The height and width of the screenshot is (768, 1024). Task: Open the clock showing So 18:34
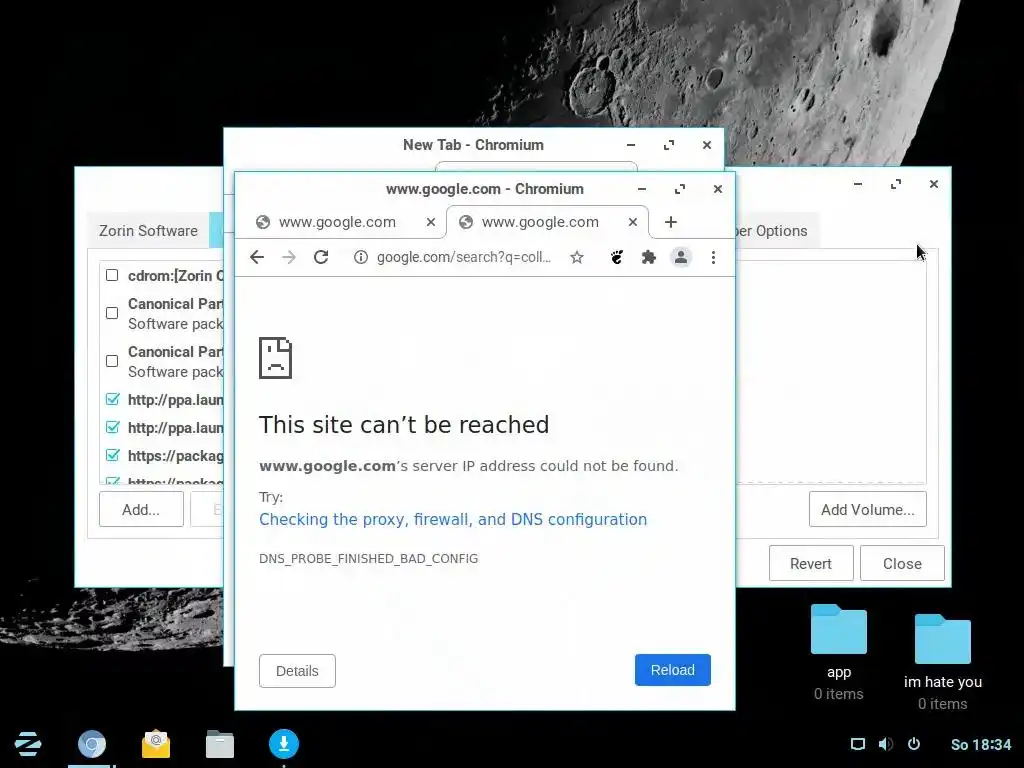(x=981, y=744)
